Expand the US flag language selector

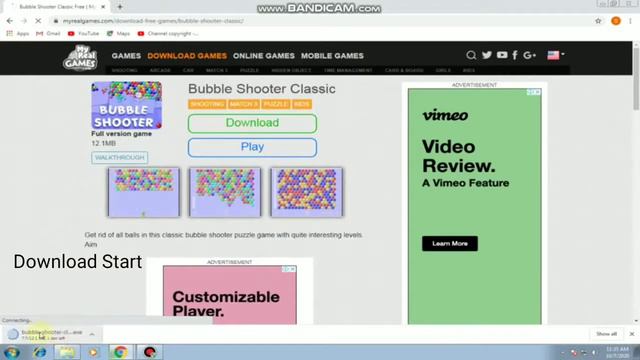[x=556, y=55]
